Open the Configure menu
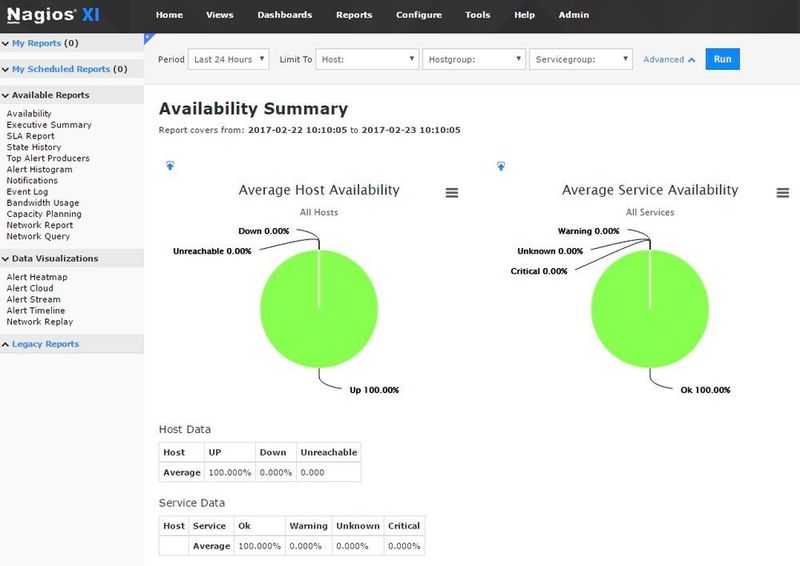Screen dimensions: 800x566 (419, 15)
